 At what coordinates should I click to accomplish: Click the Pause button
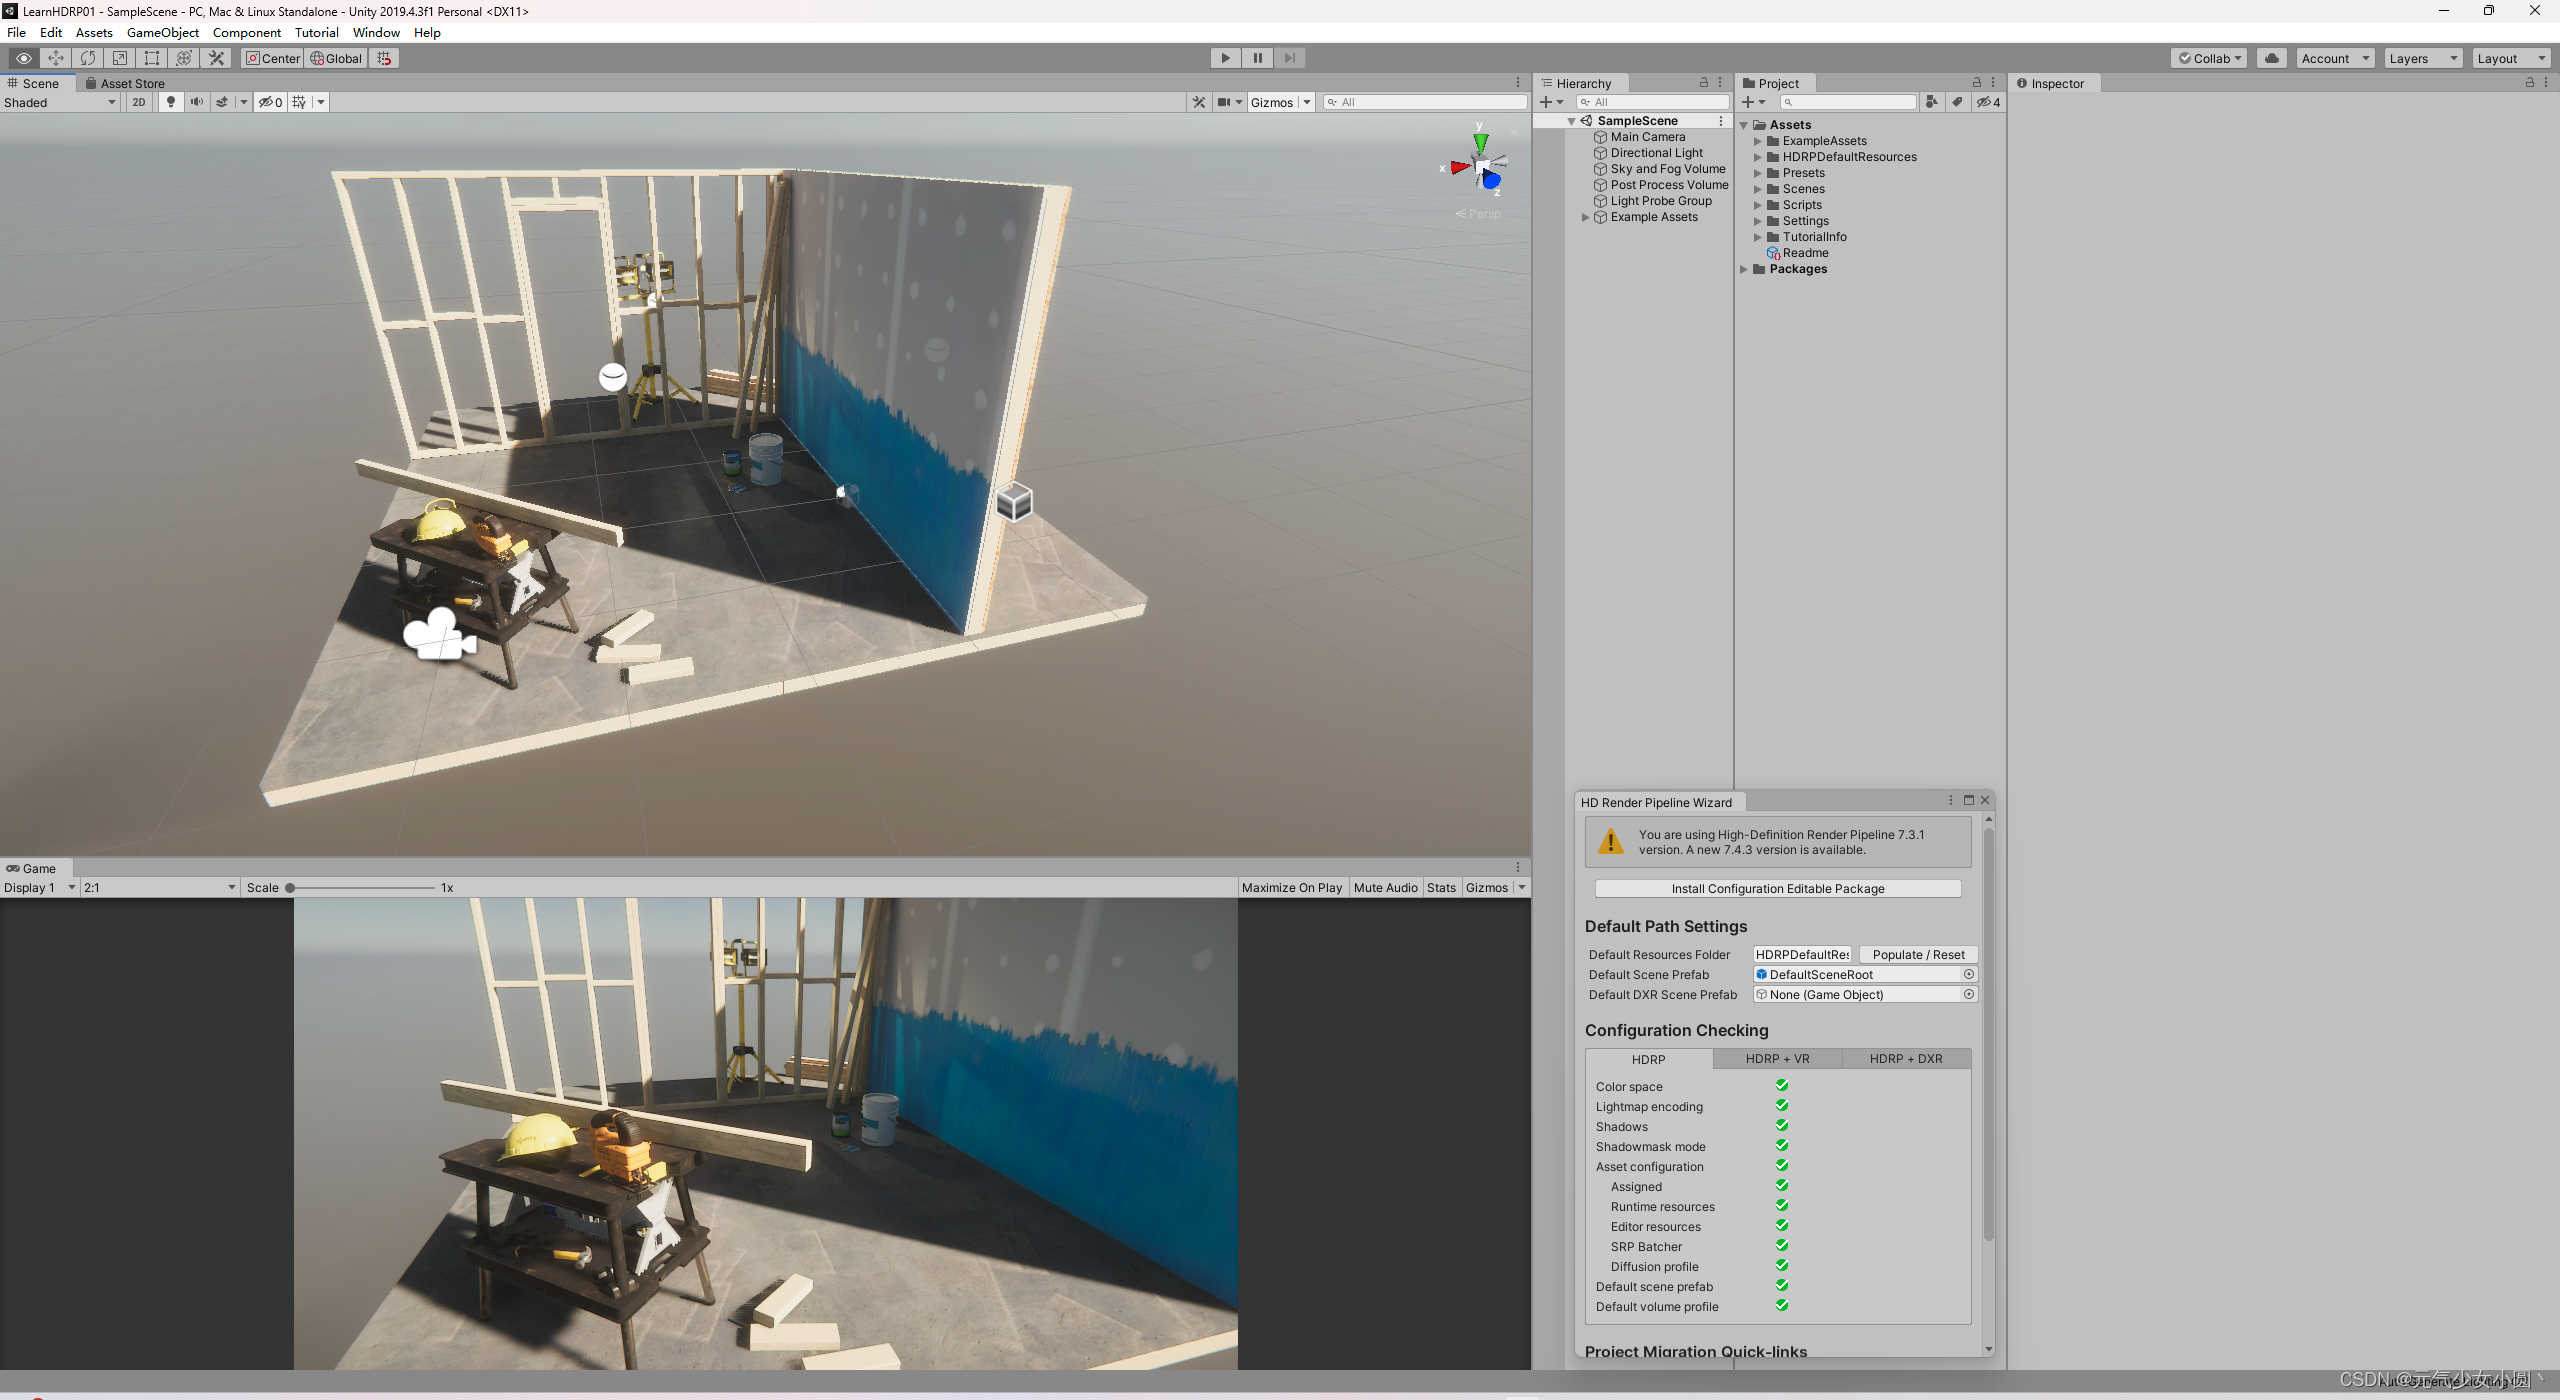[x=1257, y=58]
